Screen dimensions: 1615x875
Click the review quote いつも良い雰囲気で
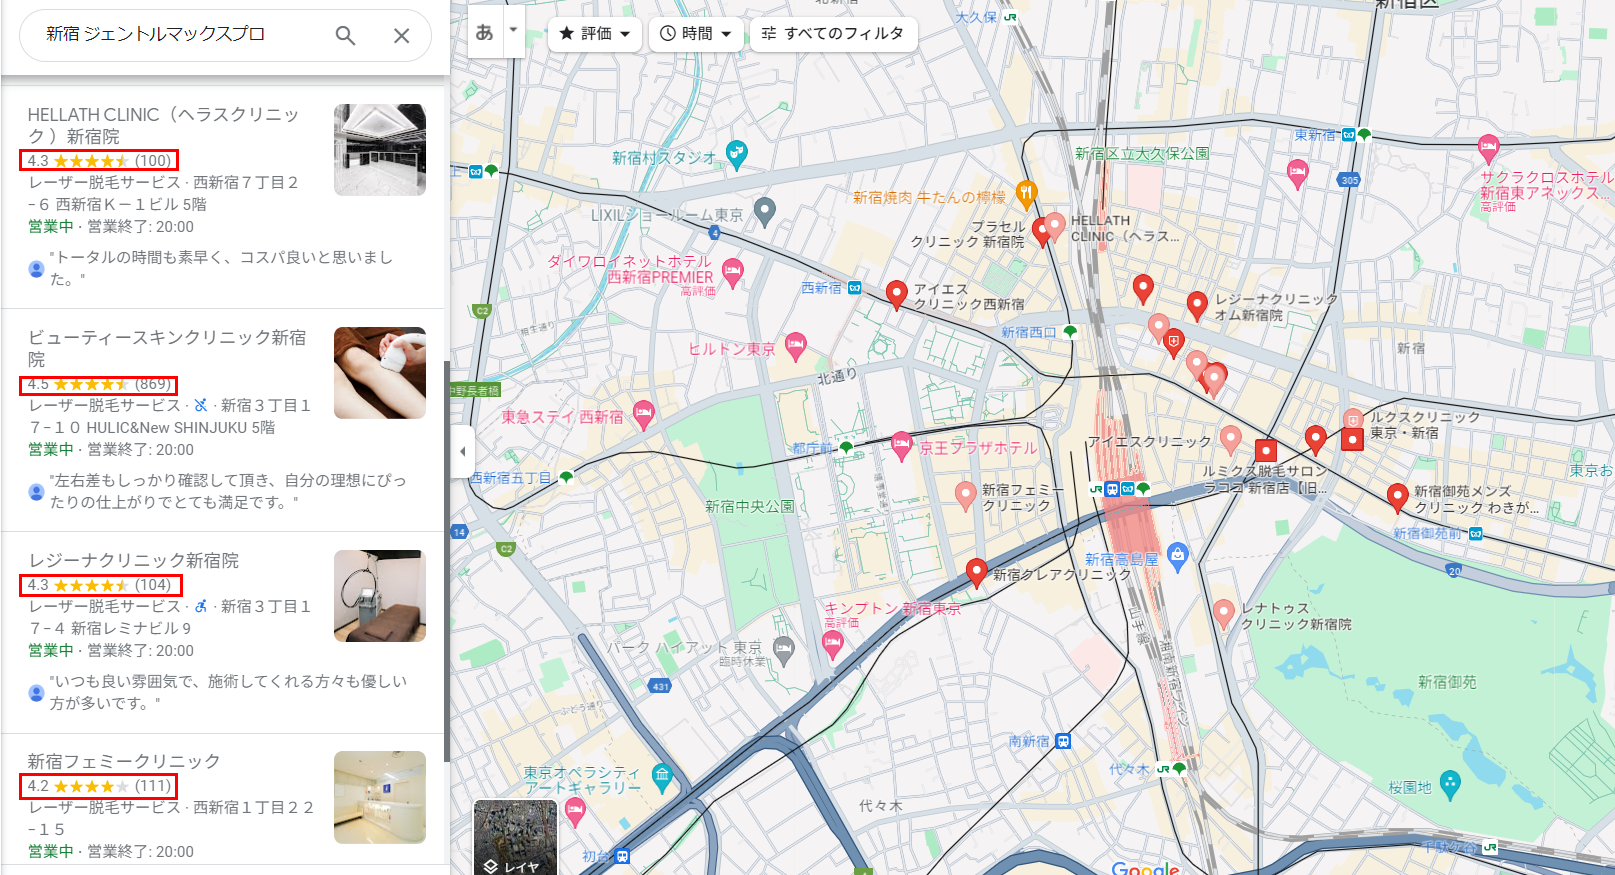pyautogui.click(x=228, y=692)
